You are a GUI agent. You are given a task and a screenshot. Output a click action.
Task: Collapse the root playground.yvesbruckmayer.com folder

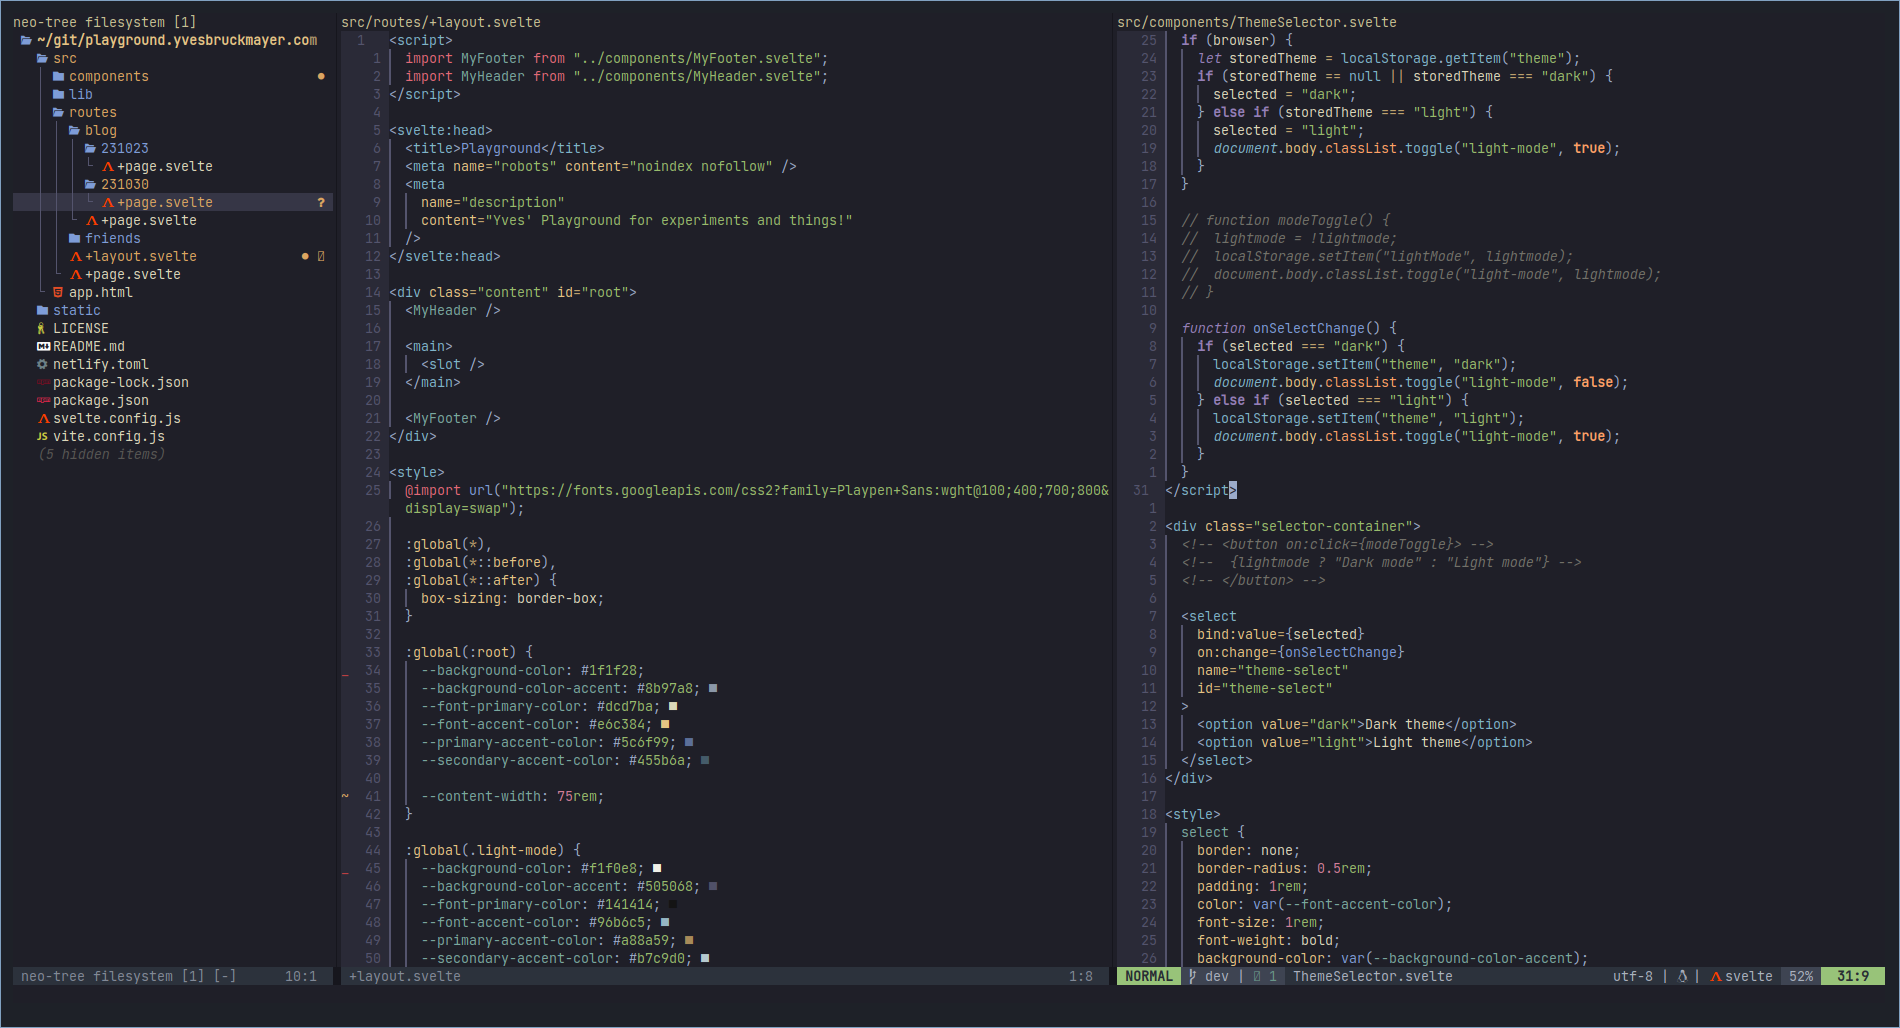click(x=26, y=41)
